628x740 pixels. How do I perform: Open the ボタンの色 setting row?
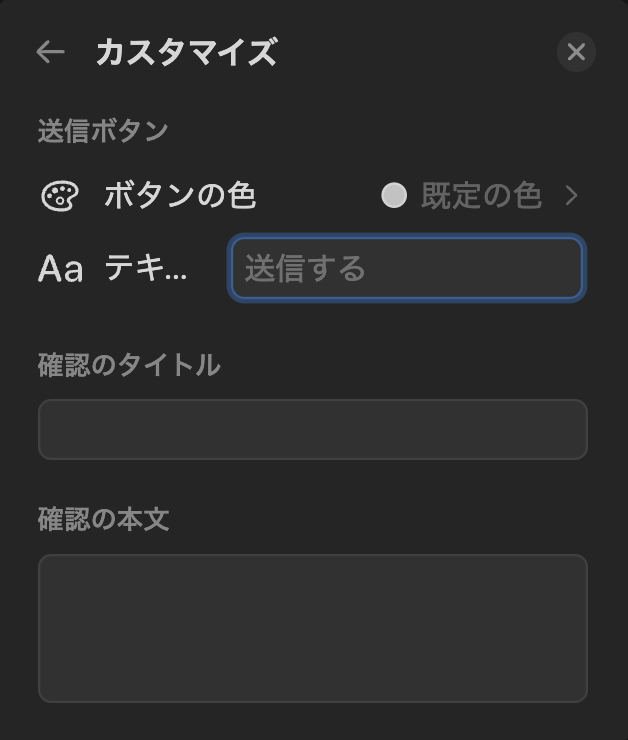coord(180,196)
